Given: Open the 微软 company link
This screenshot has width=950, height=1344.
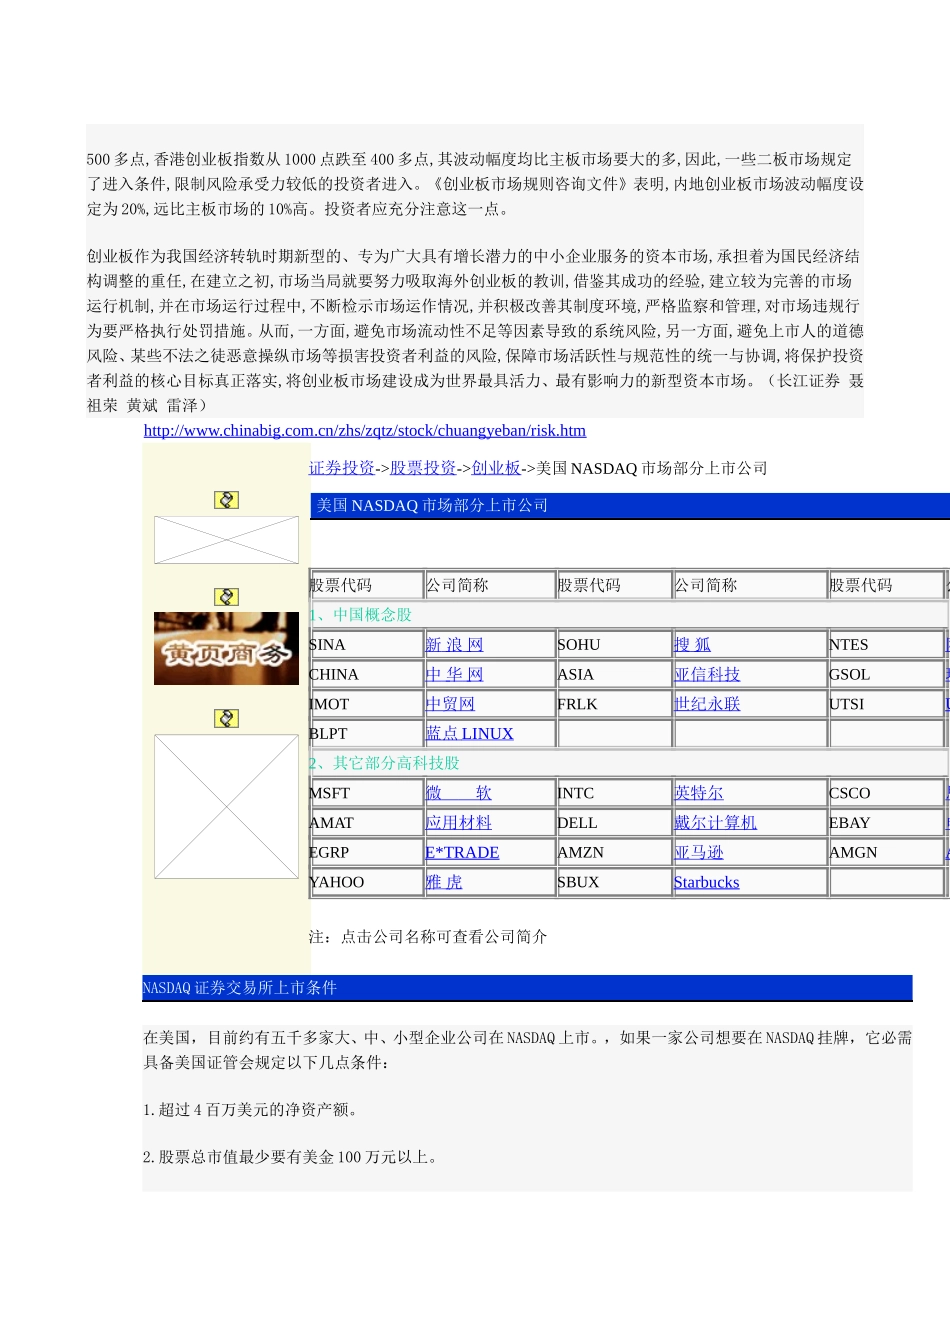Looking at the screenshot, I should click(459, 793).
